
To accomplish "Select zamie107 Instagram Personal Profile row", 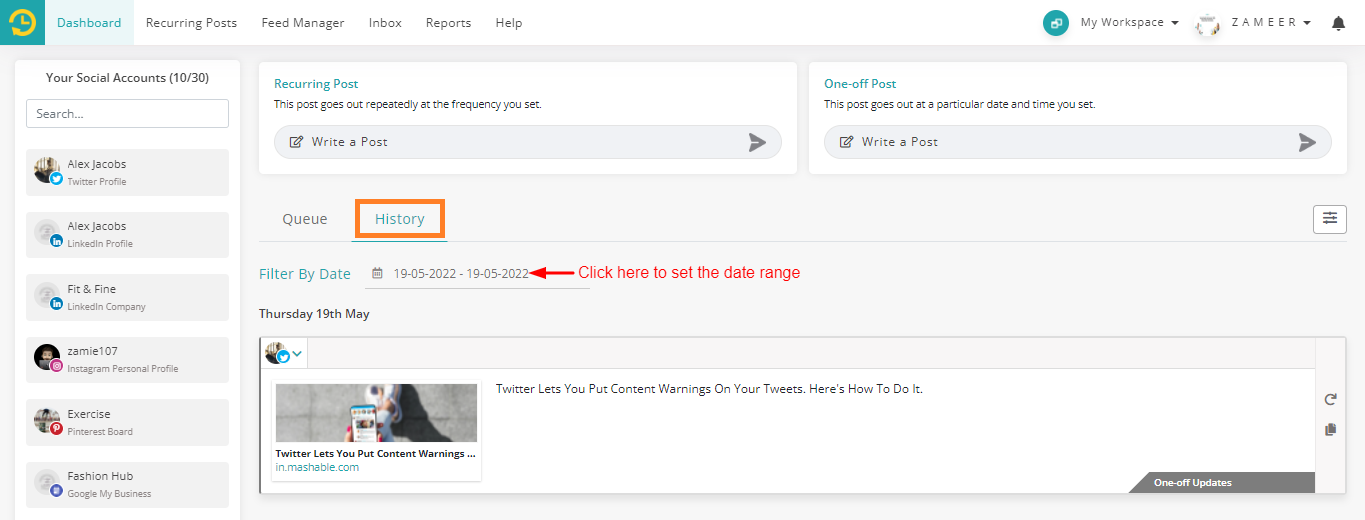I will pos(127,359).
